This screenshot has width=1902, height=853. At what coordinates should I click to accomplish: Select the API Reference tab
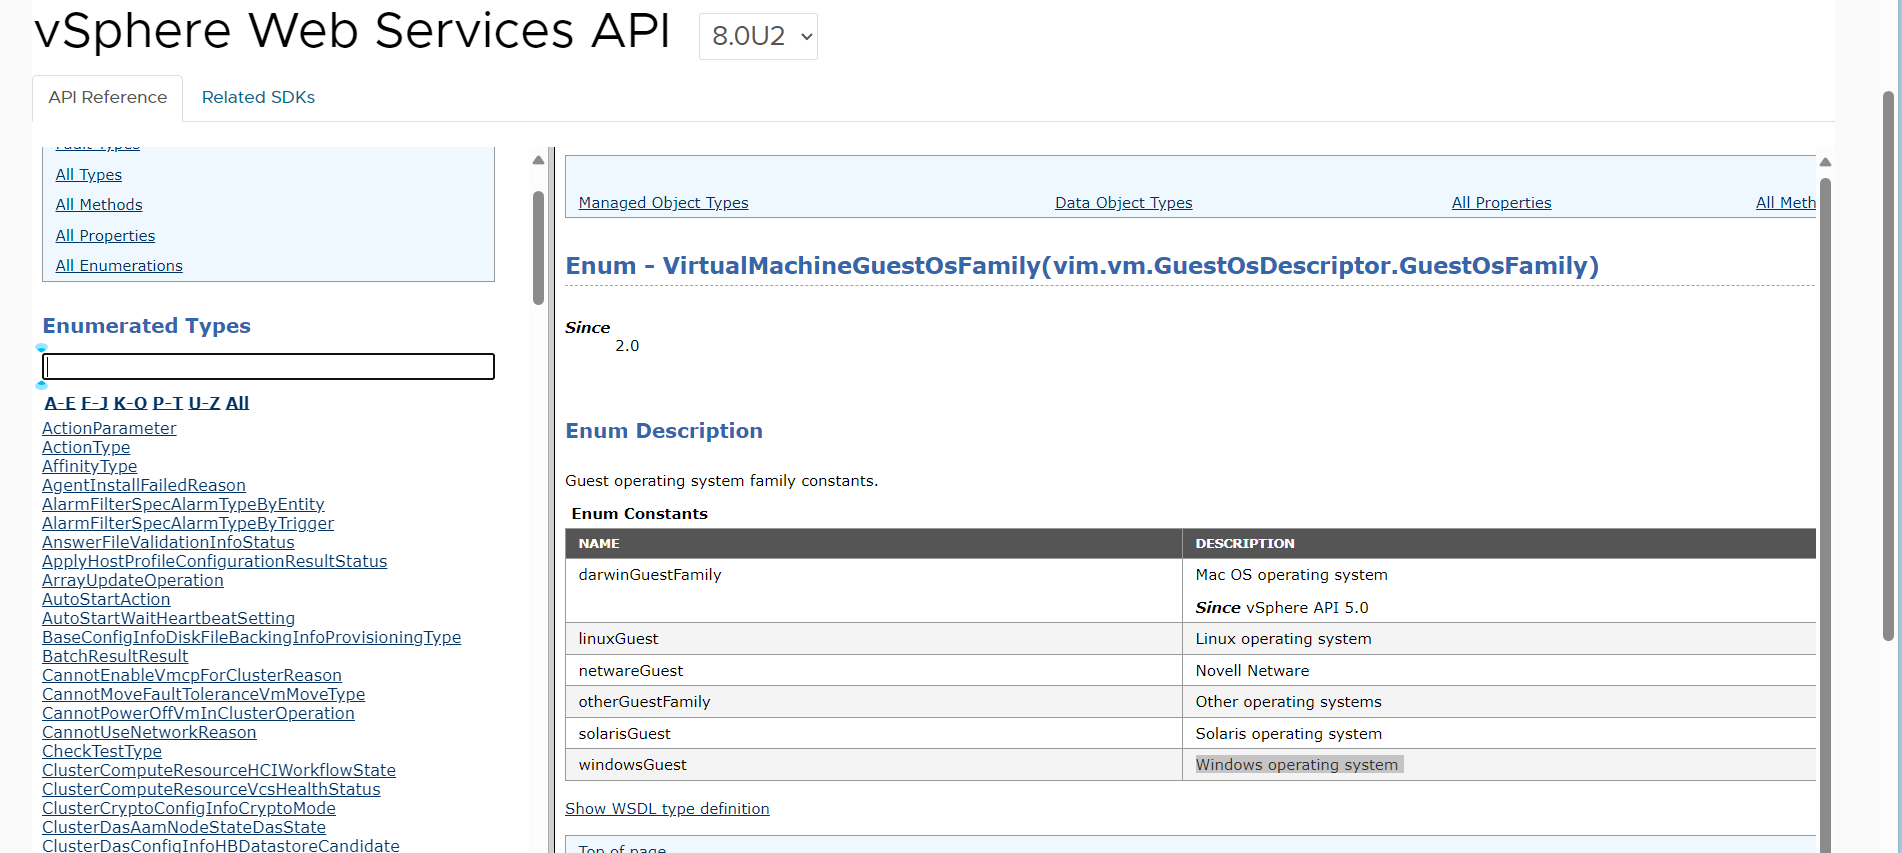pyautogui.click(x=108, y=97)
